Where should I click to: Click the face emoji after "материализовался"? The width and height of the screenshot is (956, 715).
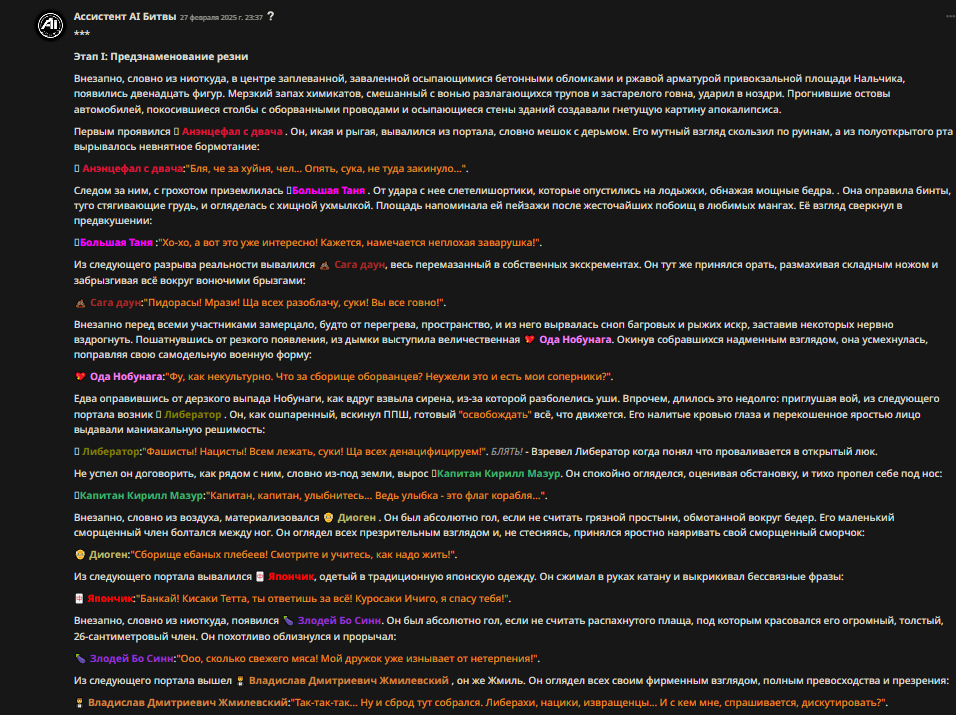point(329,518)
